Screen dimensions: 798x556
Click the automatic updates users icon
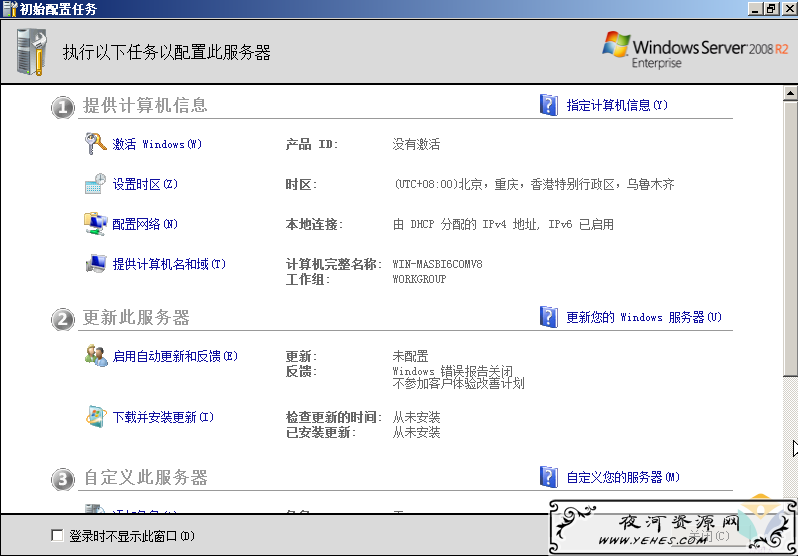pos(96,355)
